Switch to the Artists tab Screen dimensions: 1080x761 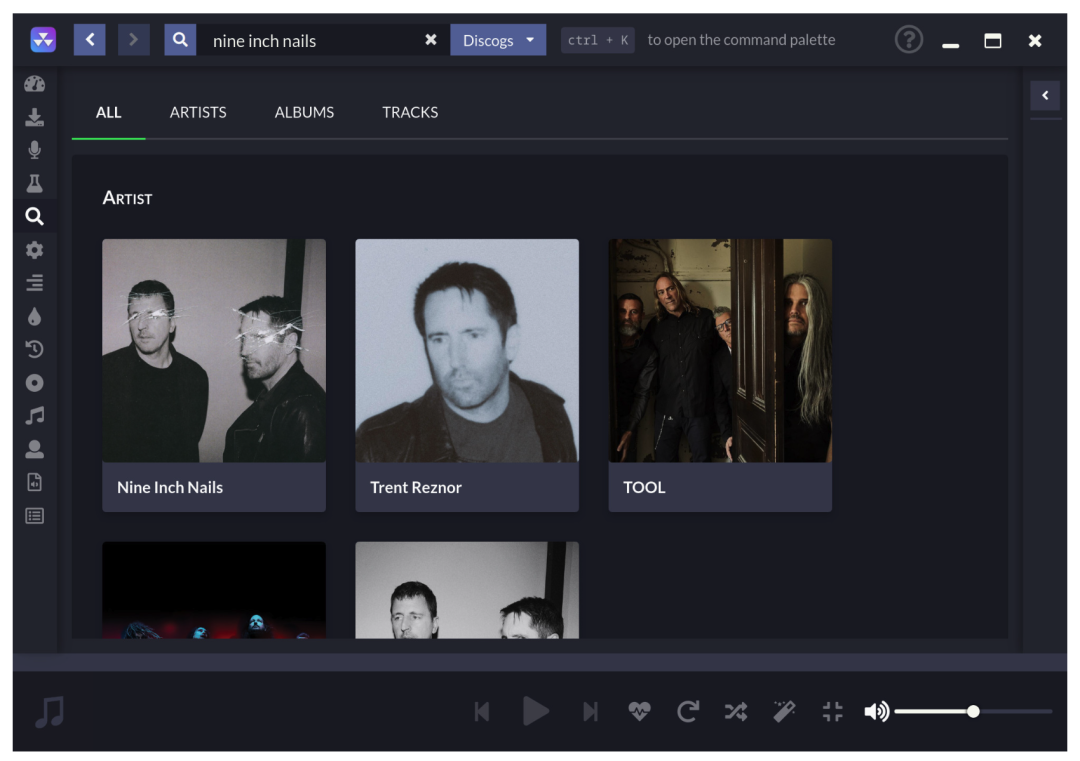pyautogui.click(x=198, y=112)
